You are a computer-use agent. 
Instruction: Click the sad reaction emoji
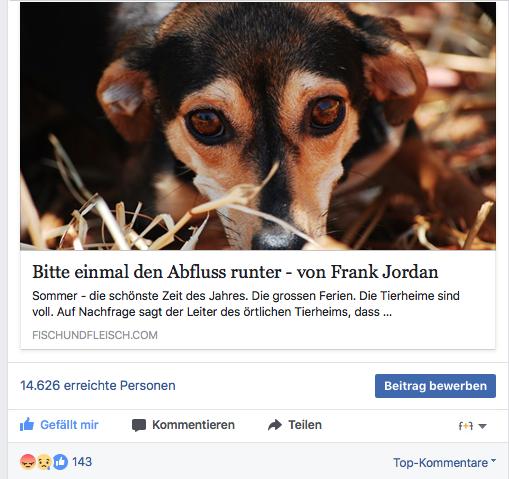click(44, 462)
